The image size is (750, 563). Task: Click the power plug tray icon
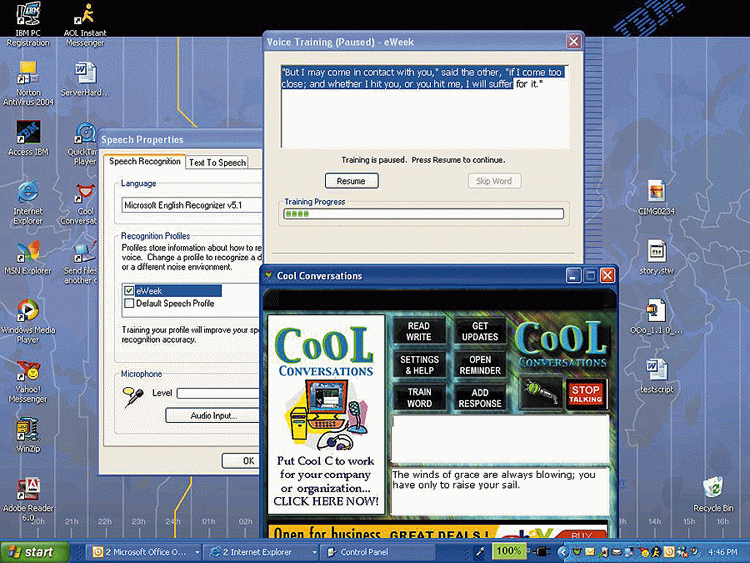(541, 552)
